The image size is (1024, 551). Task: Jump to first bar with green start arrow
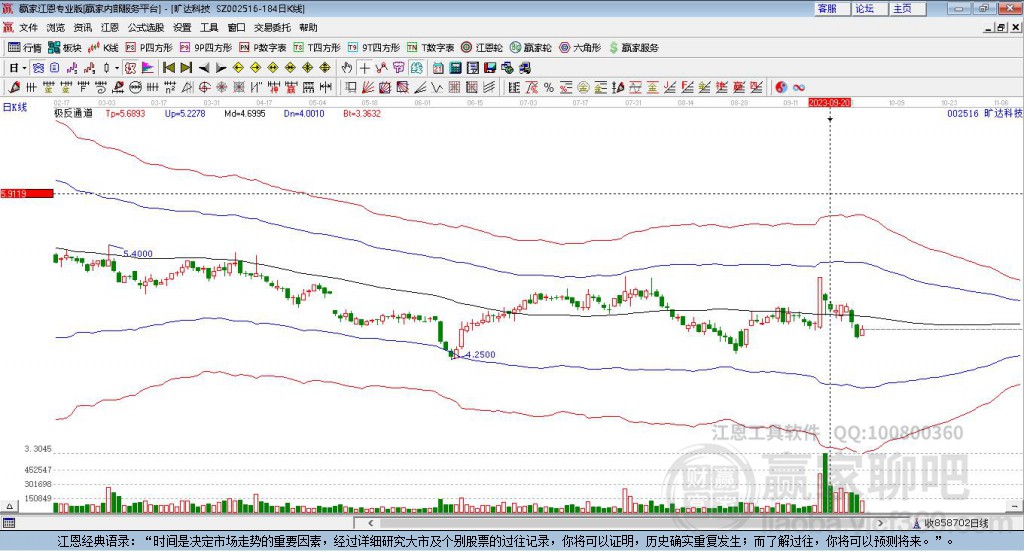tap(168, 68)
